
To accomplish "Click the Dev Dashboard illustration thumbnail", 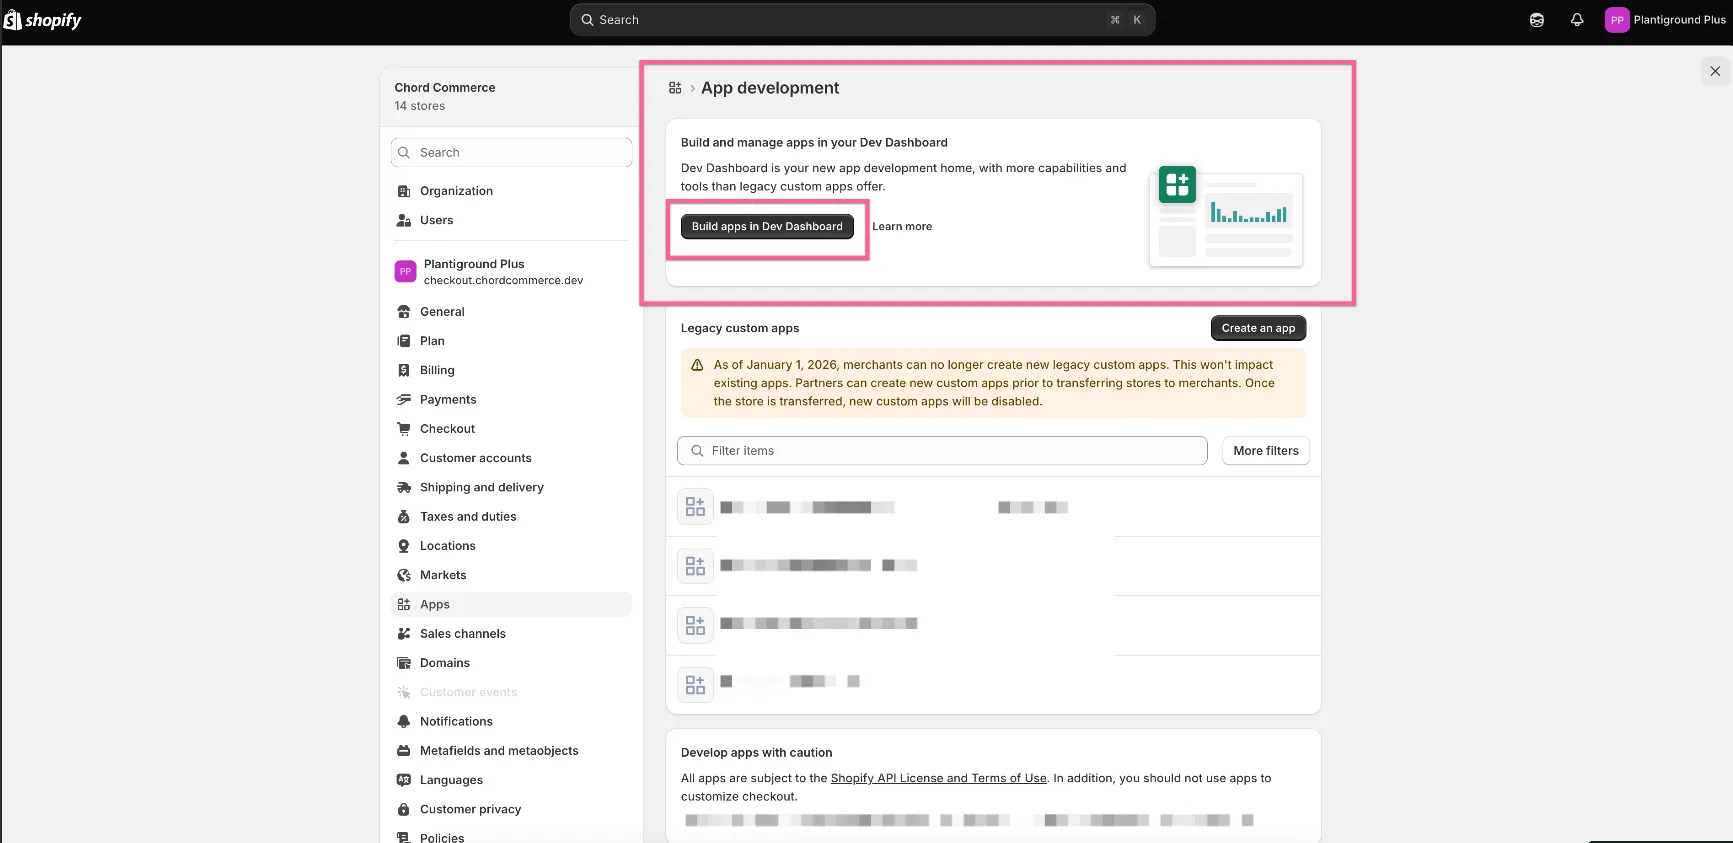I will 1227,217.
